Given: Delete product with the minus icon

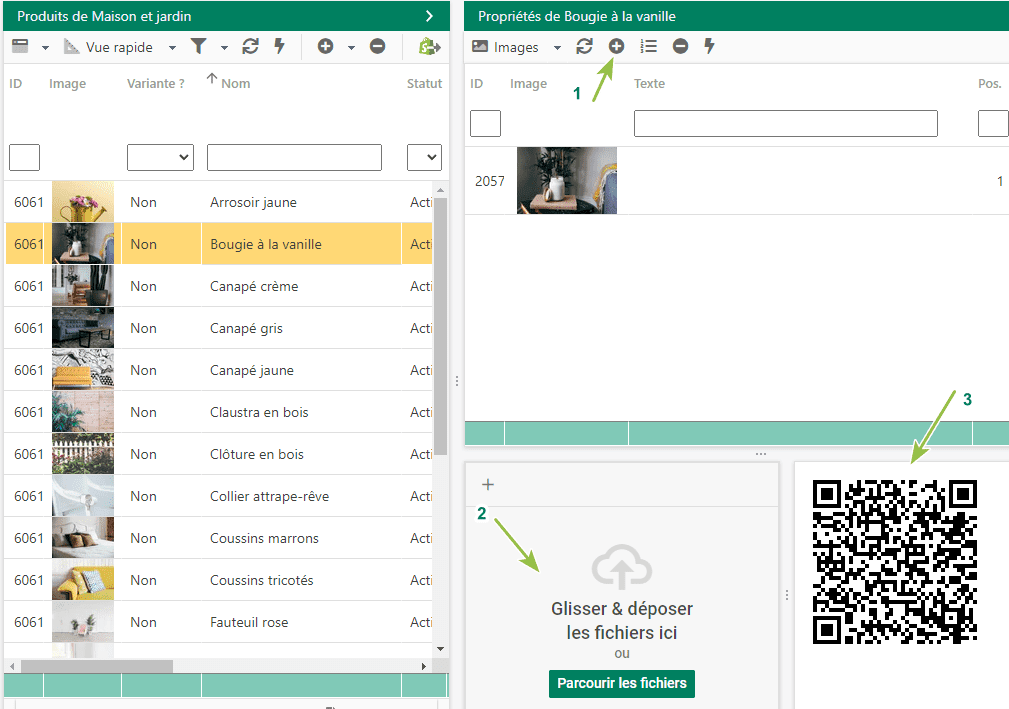Looking at the screenshot, I should 378,46.
